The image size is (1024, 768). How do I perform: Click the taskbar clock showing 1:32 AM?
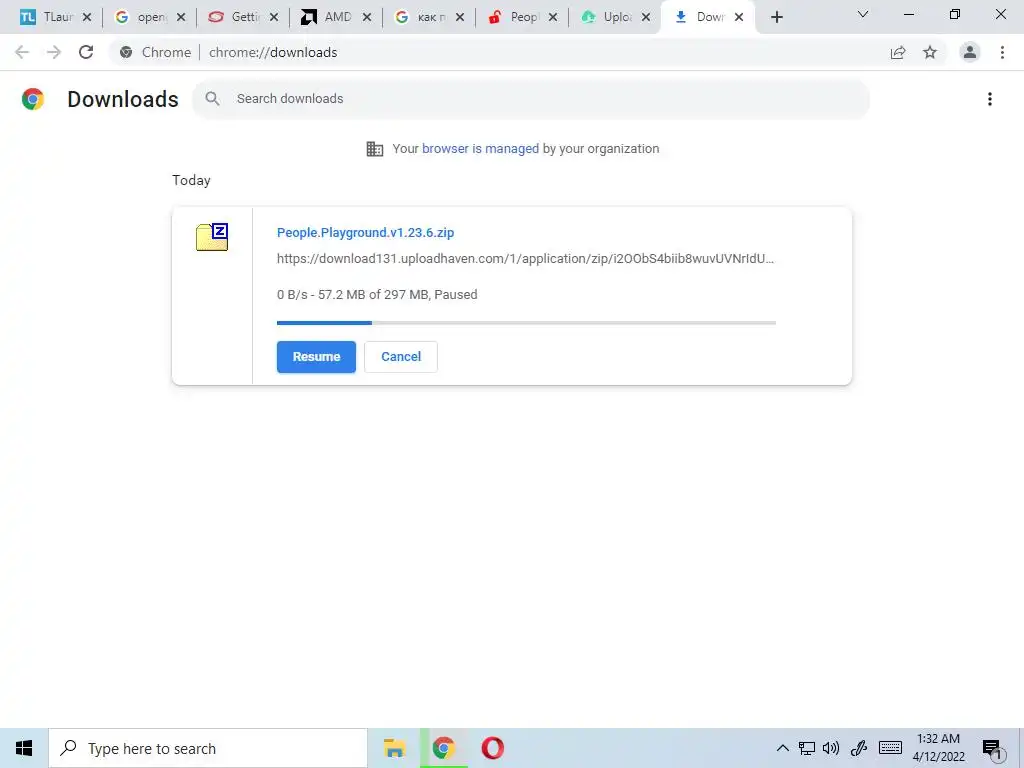point(938,748)
